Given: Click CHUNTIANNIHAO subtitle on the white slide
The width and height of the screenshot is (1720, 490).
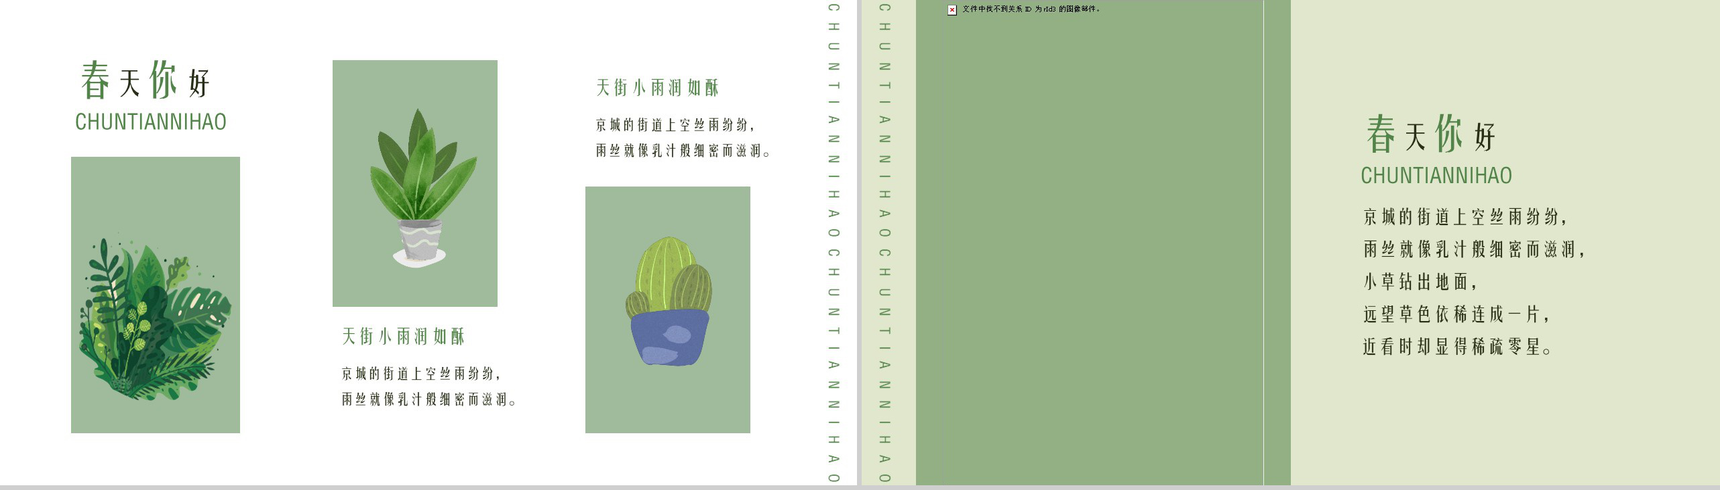Looking at the screenshot, I should (151, 122).
